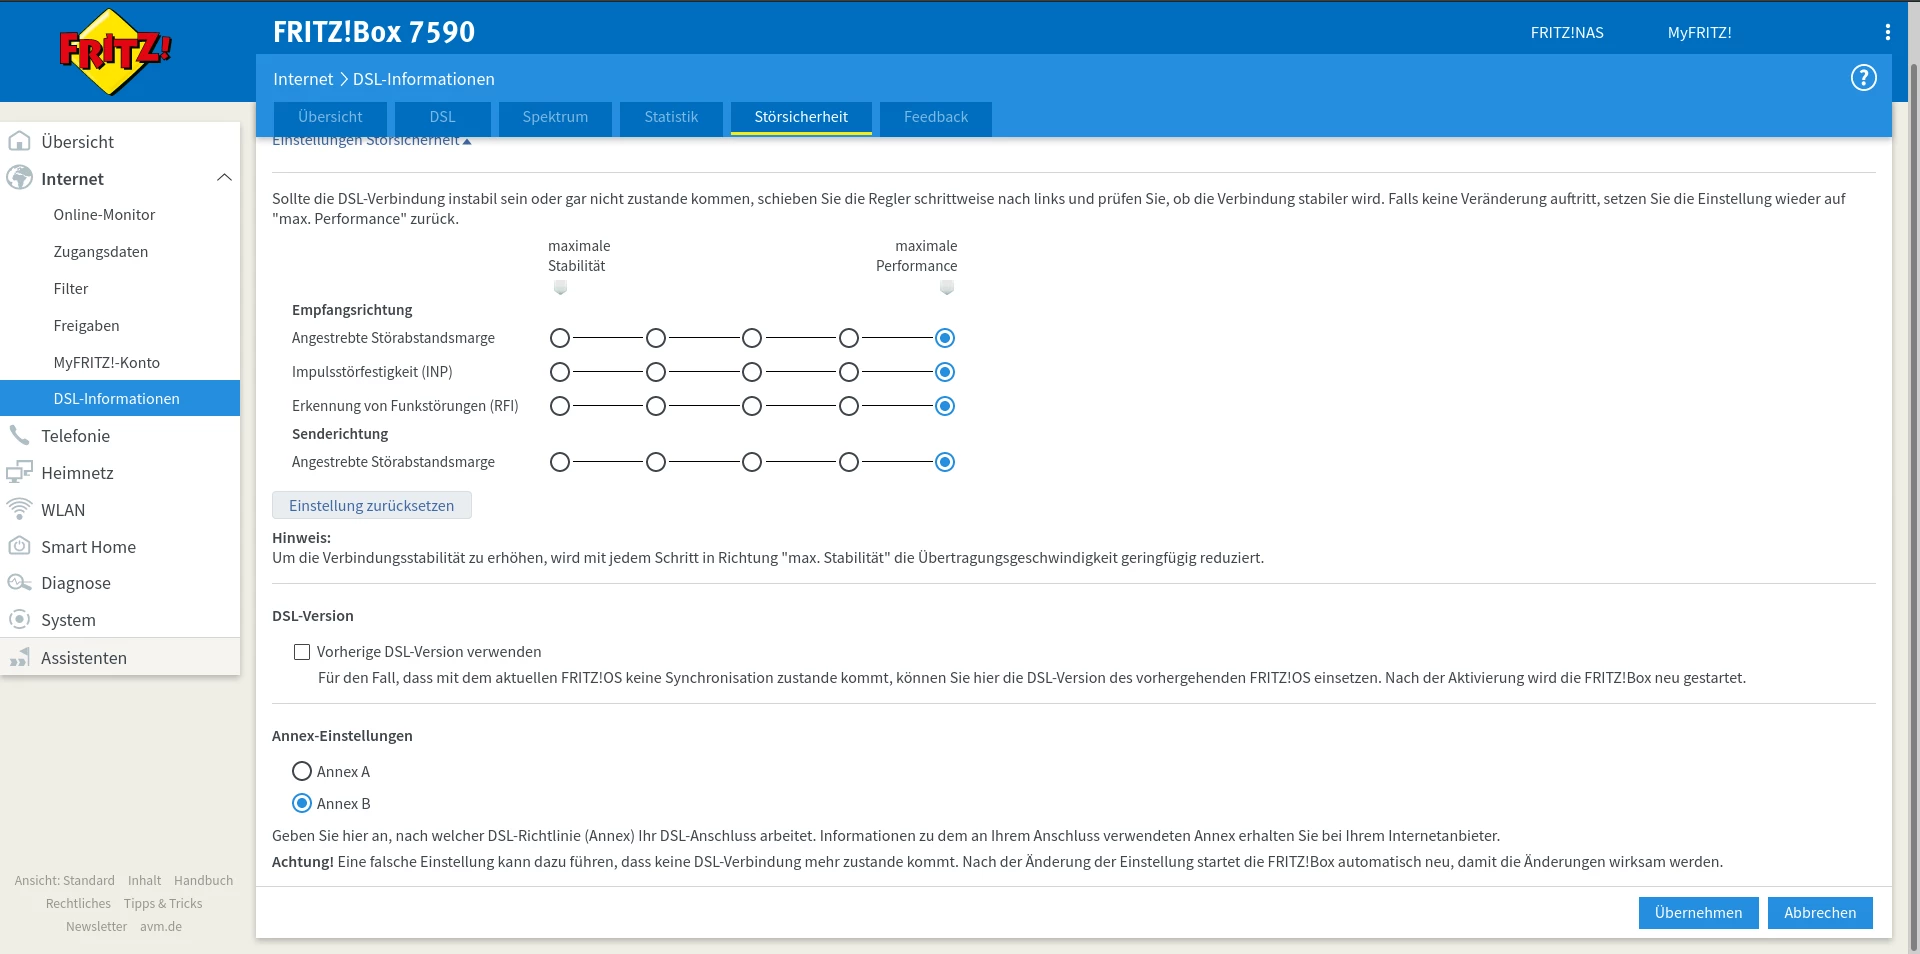Click the Diagnose icon

pyautogui.click(x=19, y=582)
